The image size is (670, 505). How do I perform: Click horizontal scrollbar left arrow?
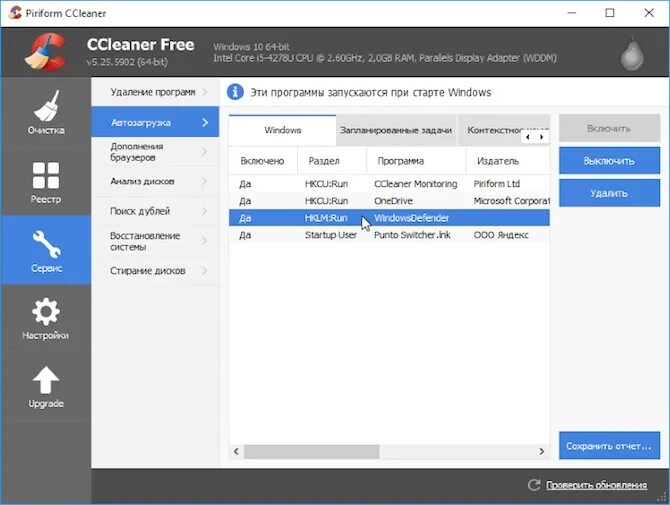[x=236, y=451]
